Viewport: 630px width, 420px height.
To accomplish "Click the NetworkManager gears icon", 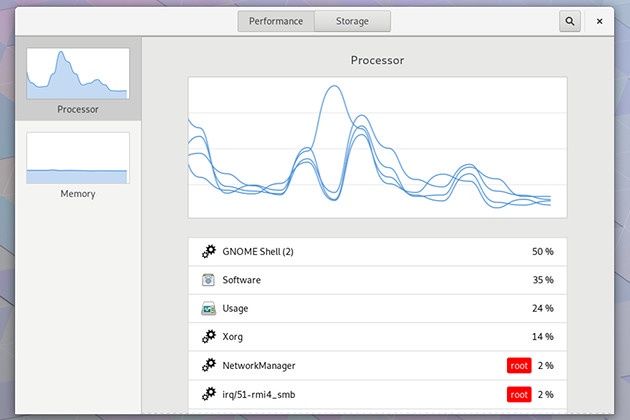I will pyautogui.click(x=209, y=365).
